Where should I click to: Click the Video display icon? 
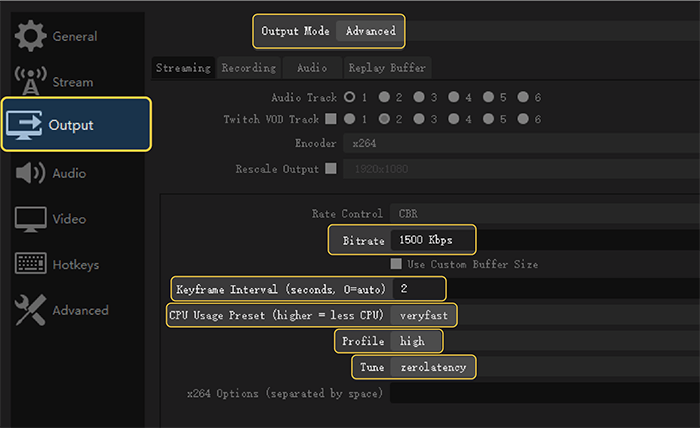click(30, 219)
